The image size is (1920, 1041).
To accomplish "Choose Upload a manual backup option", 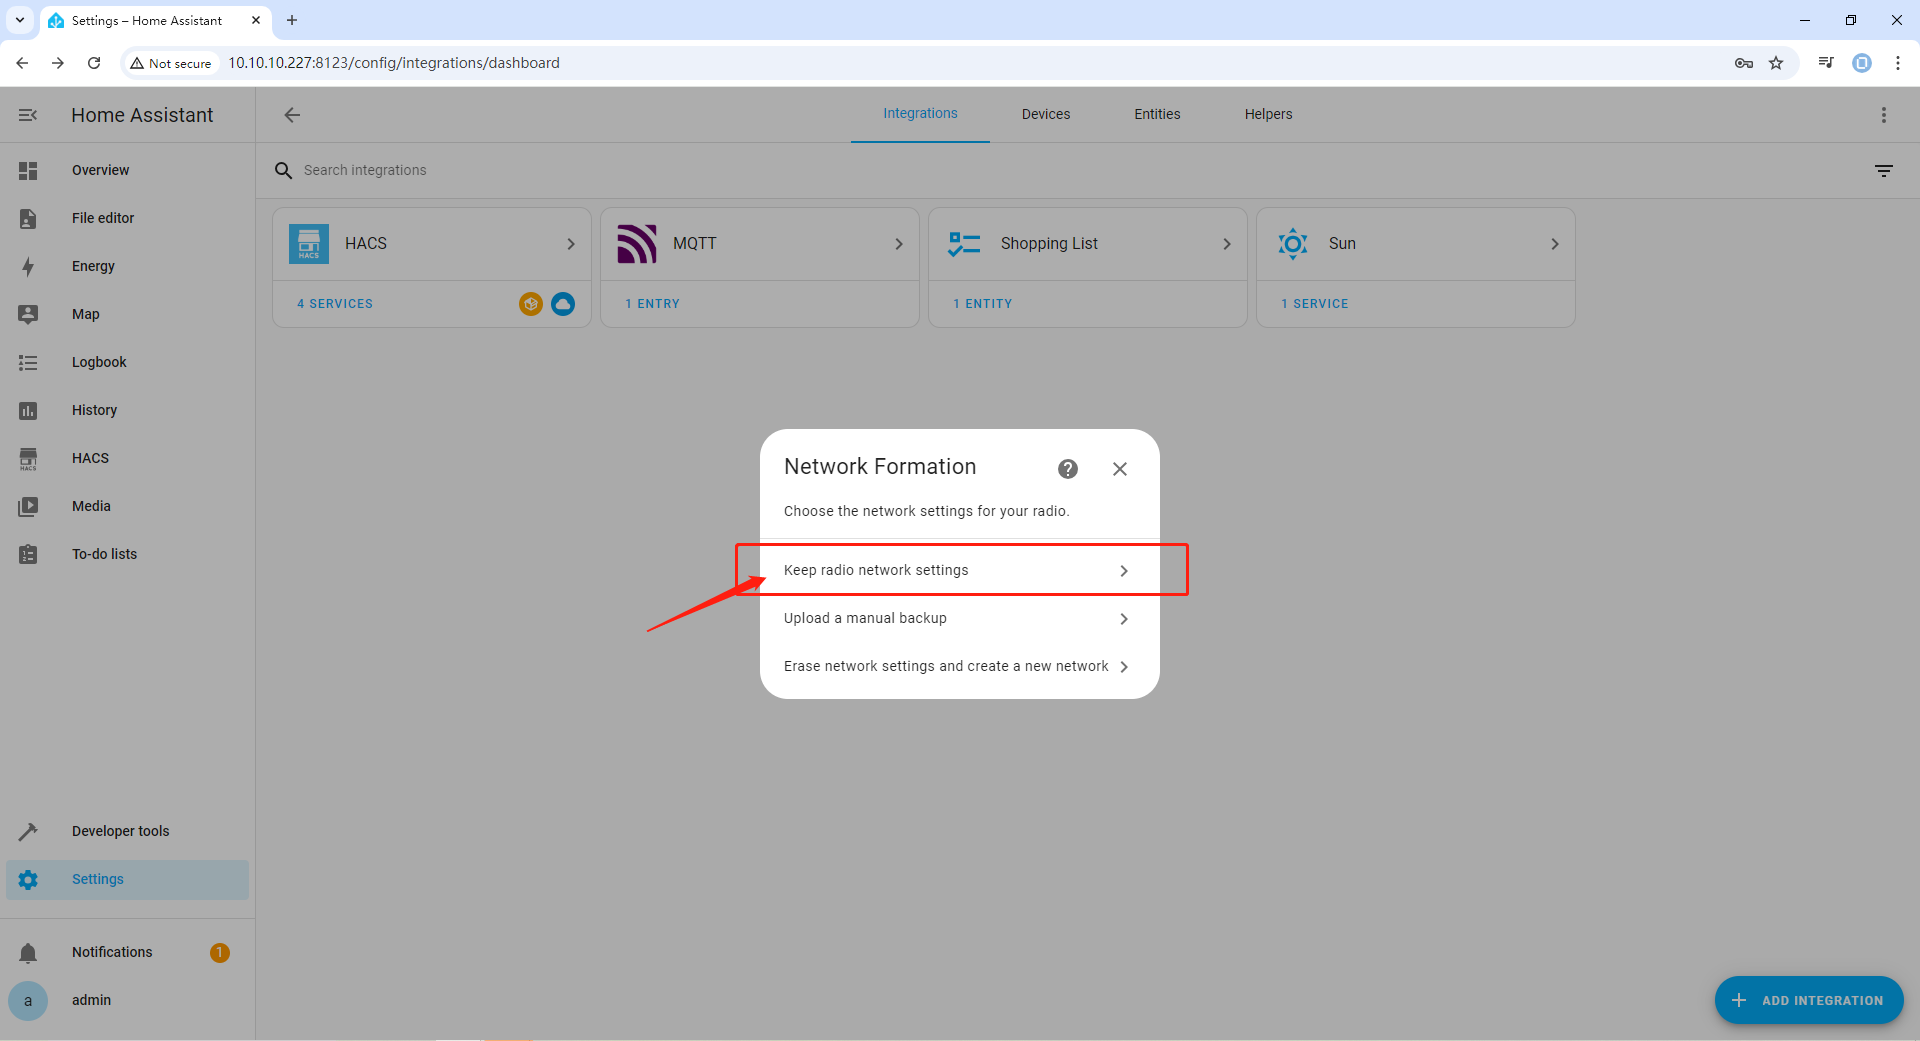I will pyautogui.click(x=958, y=618).
